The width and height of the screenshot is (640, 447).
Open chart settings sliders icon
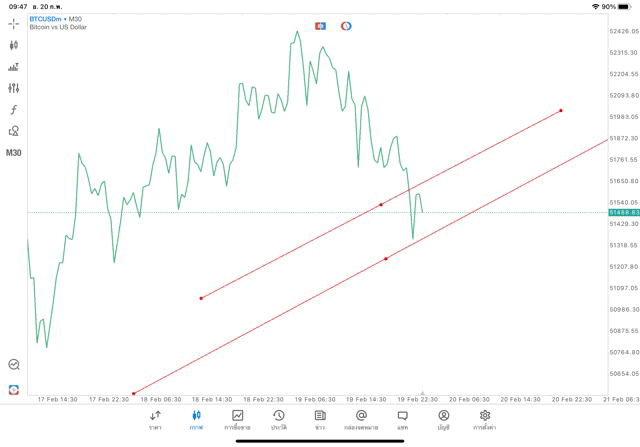(x=14, y=88)
